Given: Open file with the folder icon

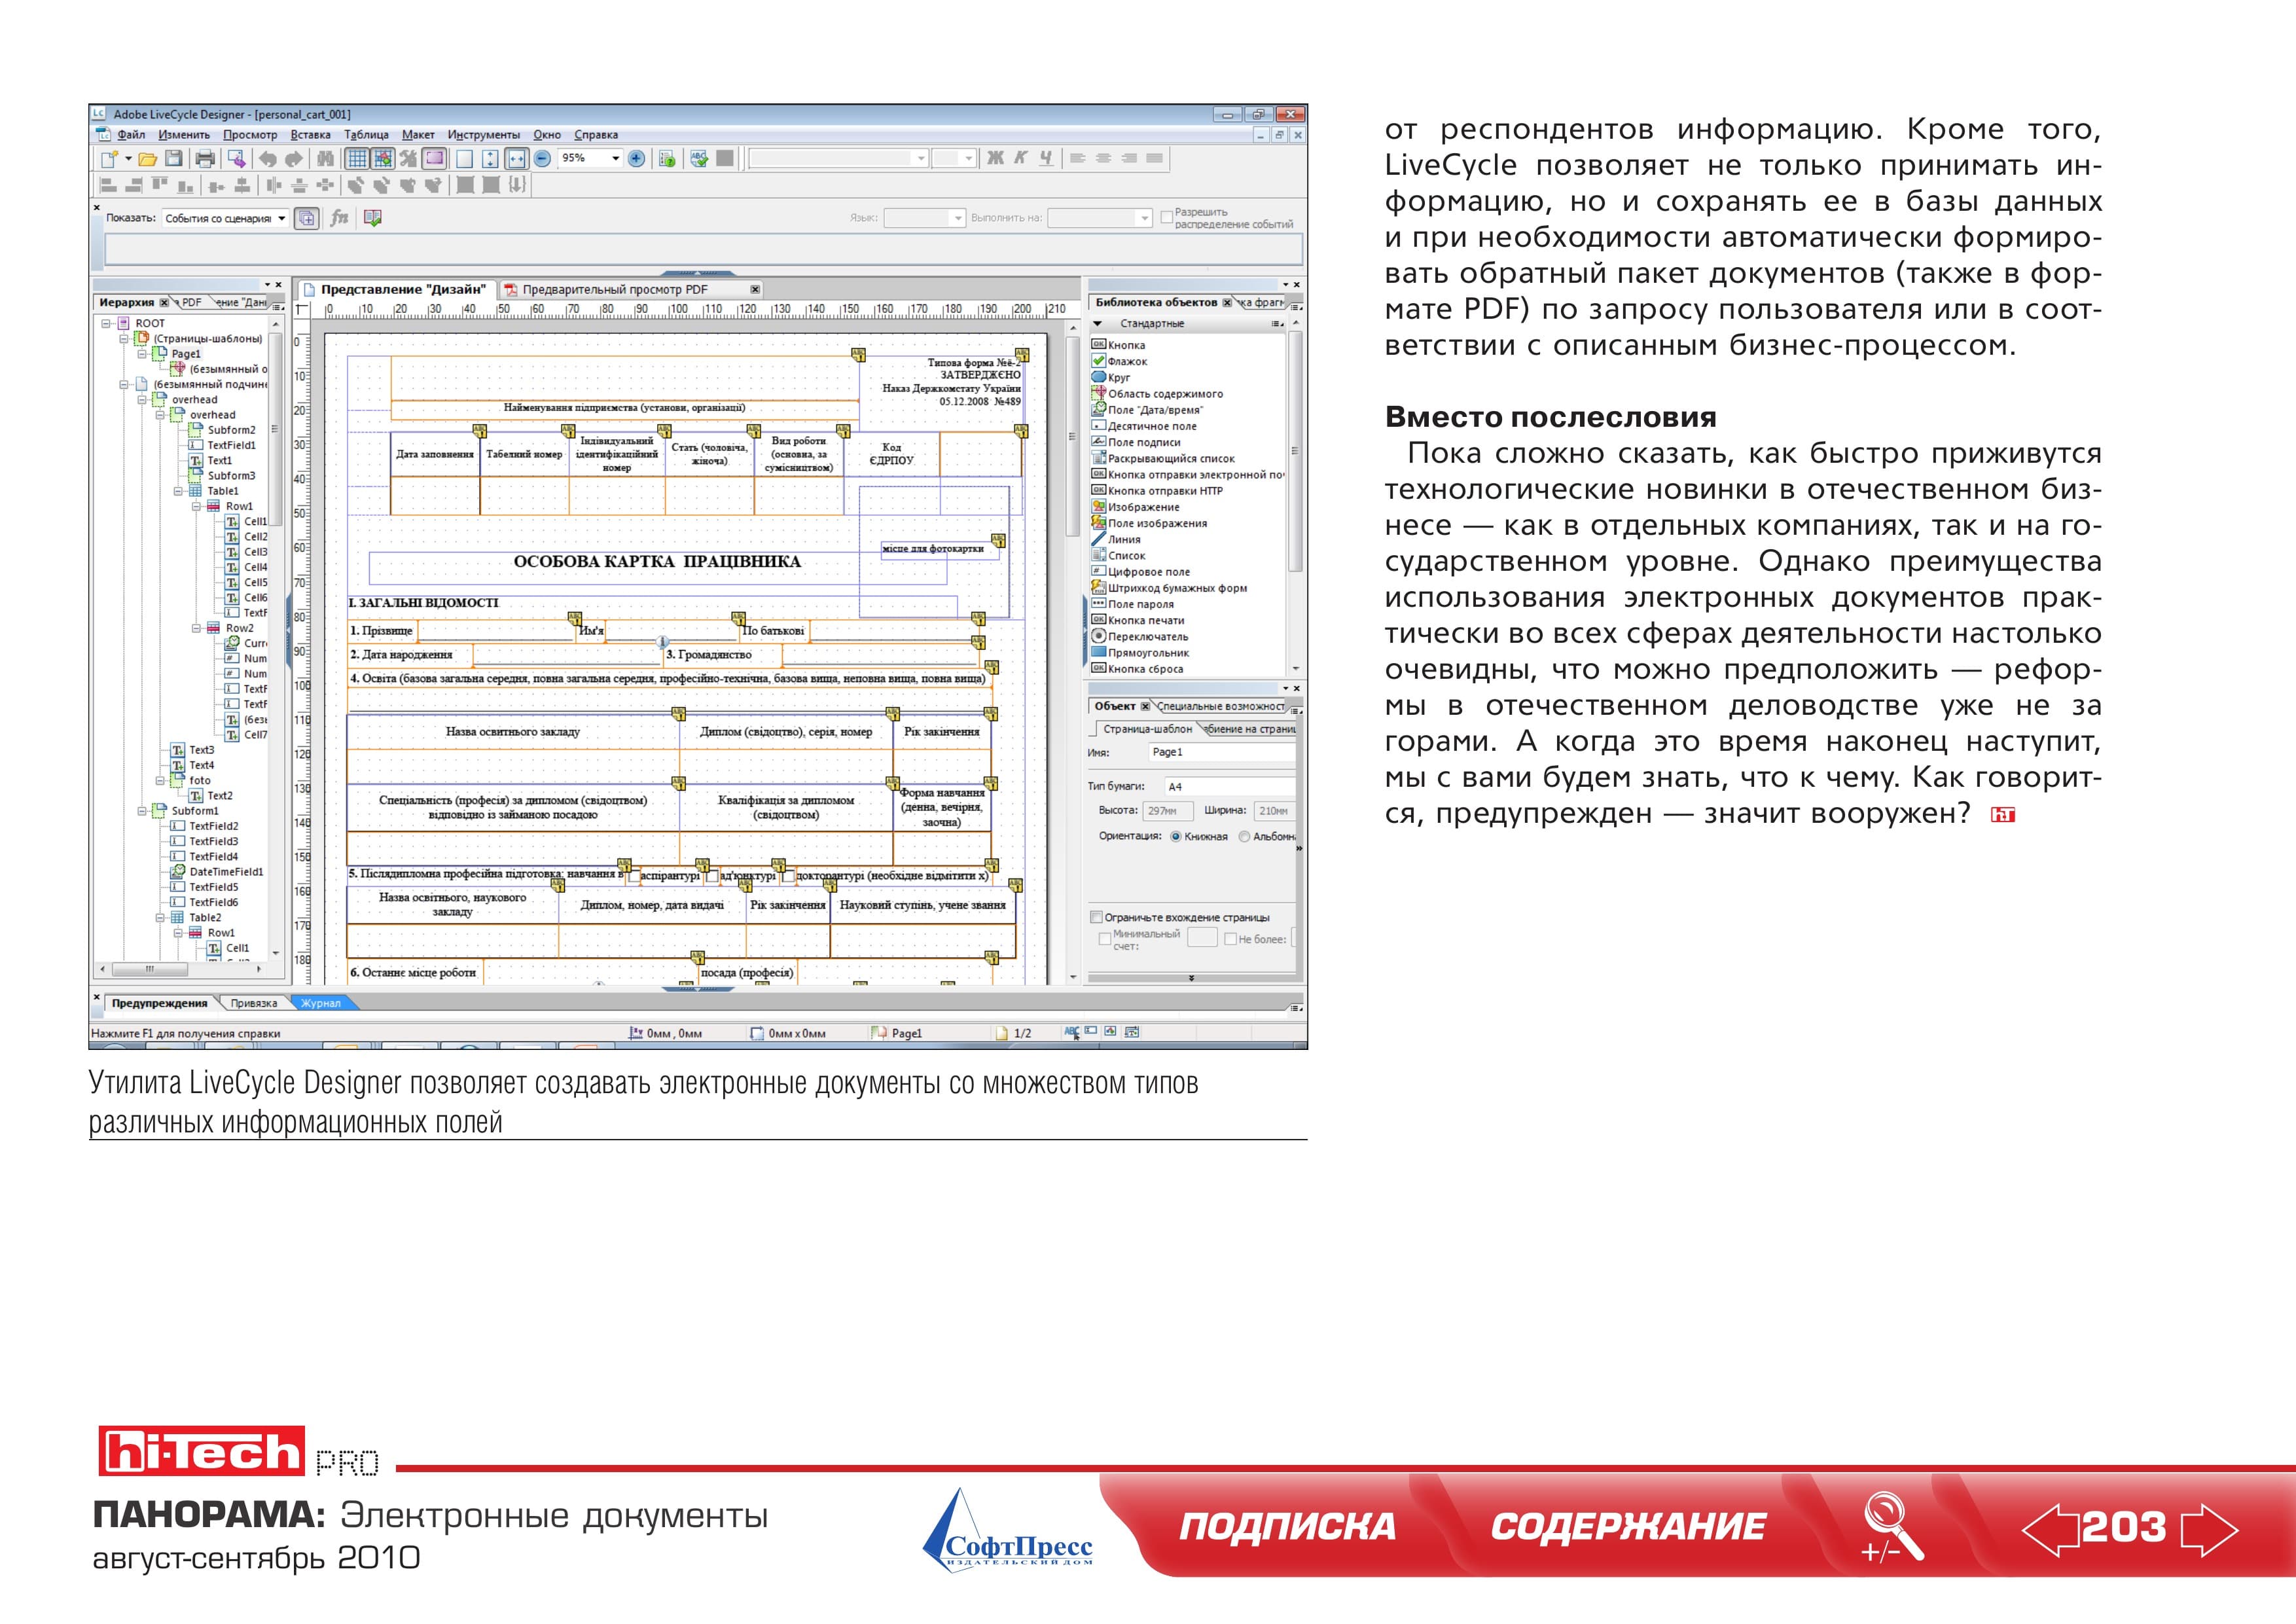Looking at the screenshot, I should coord(147,158).
